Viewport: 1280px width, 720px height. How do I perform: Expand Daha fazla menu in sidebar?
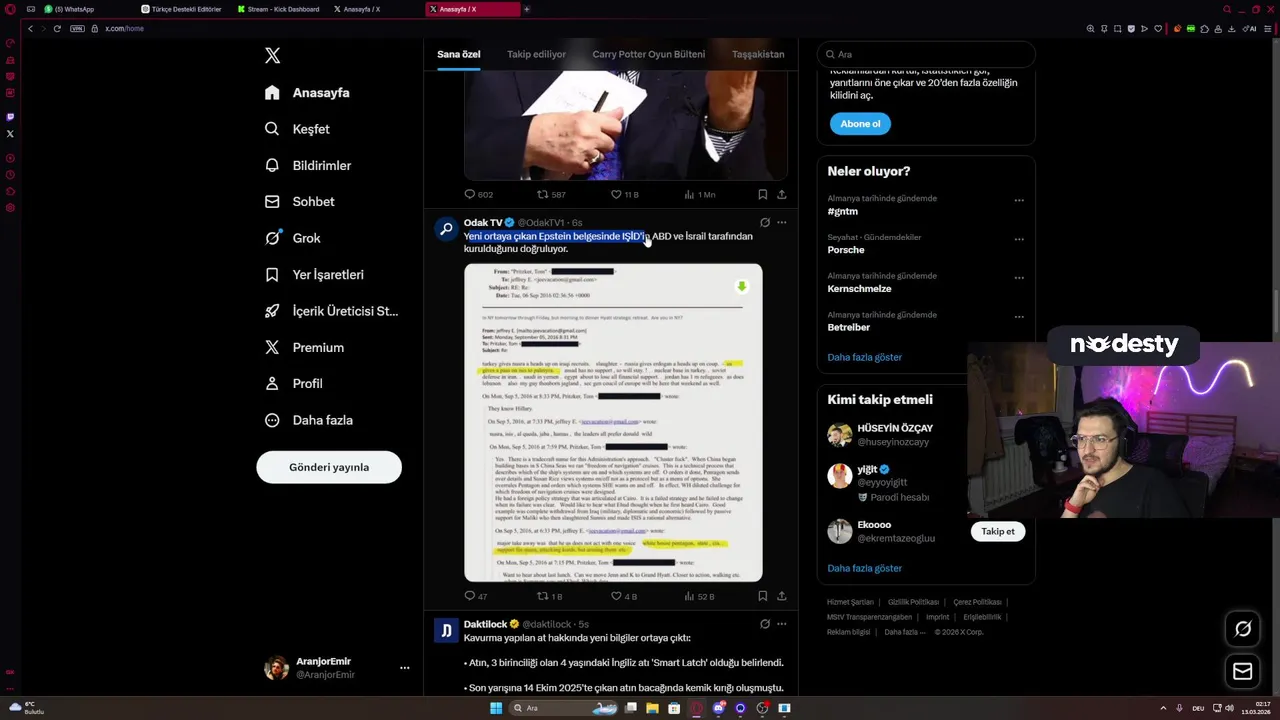308,420
